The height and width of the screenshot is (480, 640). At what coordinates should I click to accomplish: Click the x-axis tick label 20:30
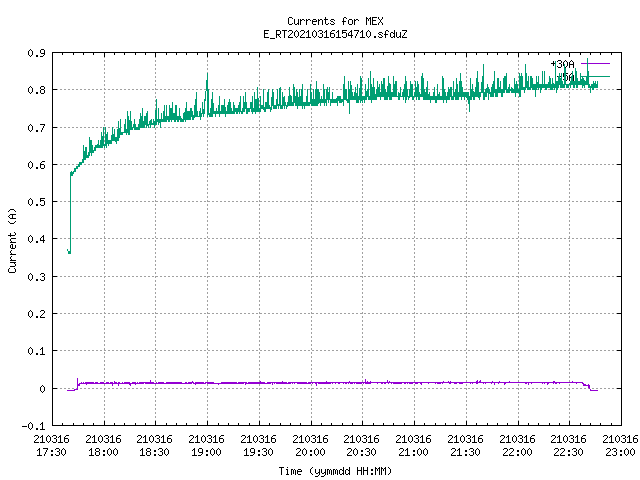pos(362,452)
